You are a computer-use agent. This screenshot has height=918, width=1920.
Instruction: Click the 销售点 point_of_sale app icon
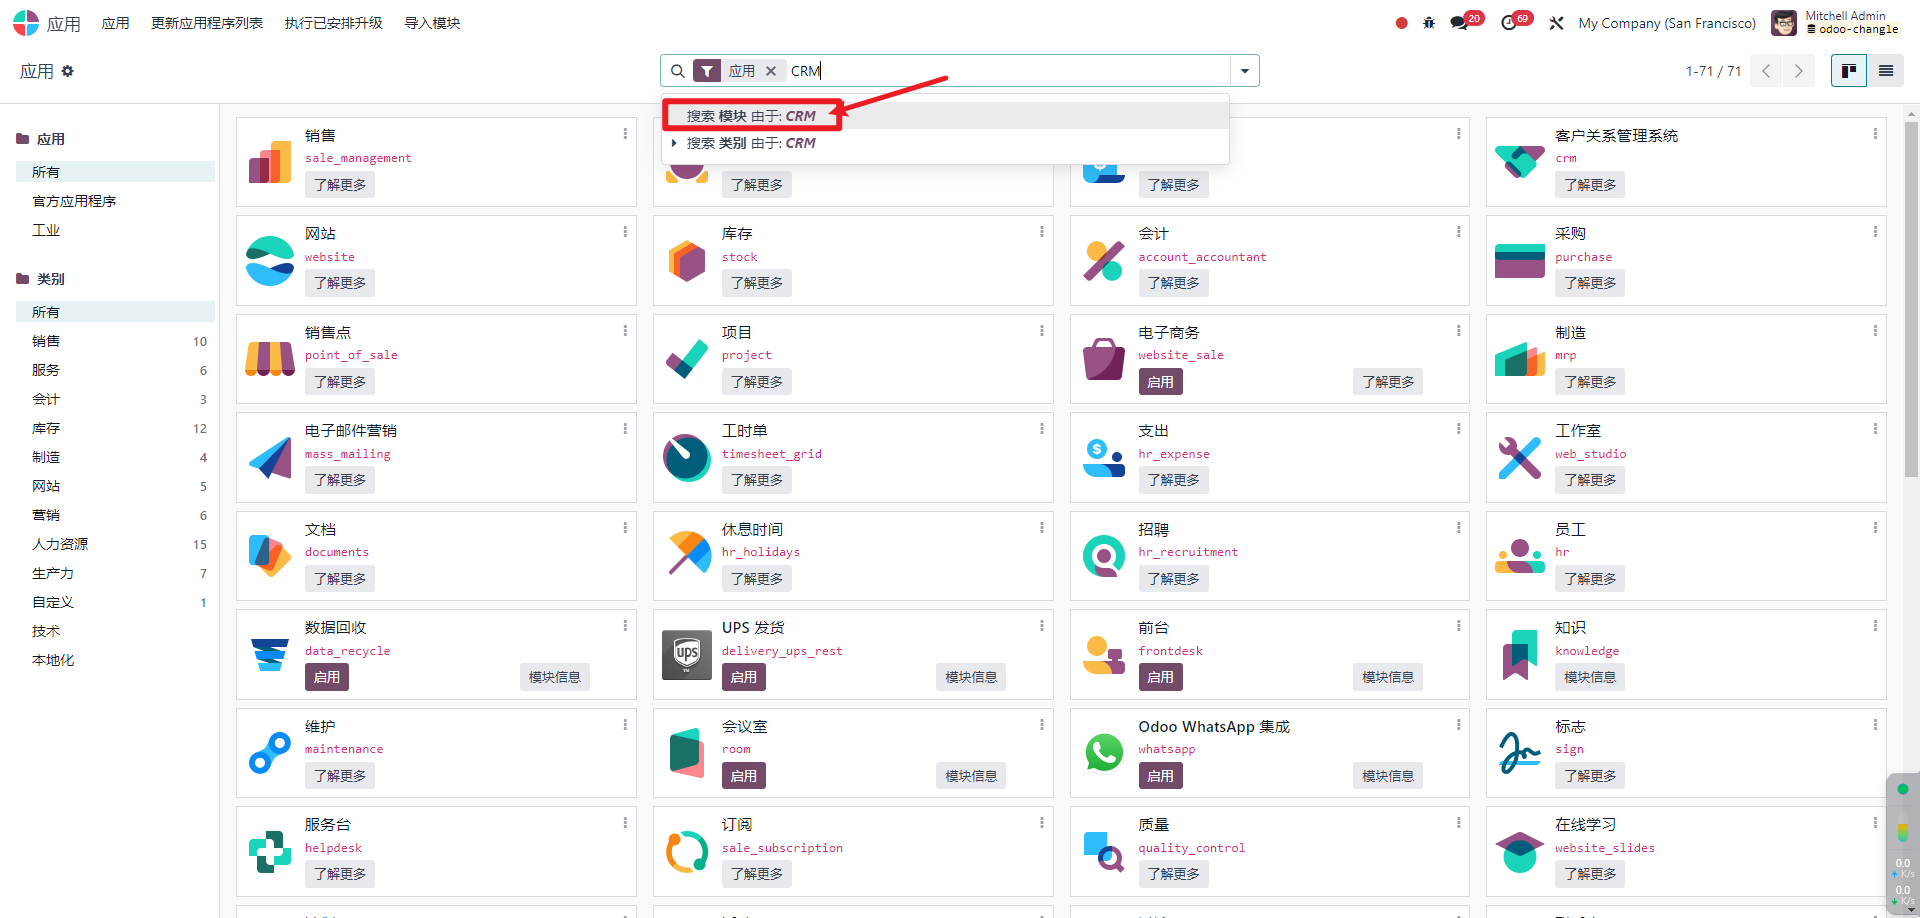pyautogui.click(x=270, y=359)
